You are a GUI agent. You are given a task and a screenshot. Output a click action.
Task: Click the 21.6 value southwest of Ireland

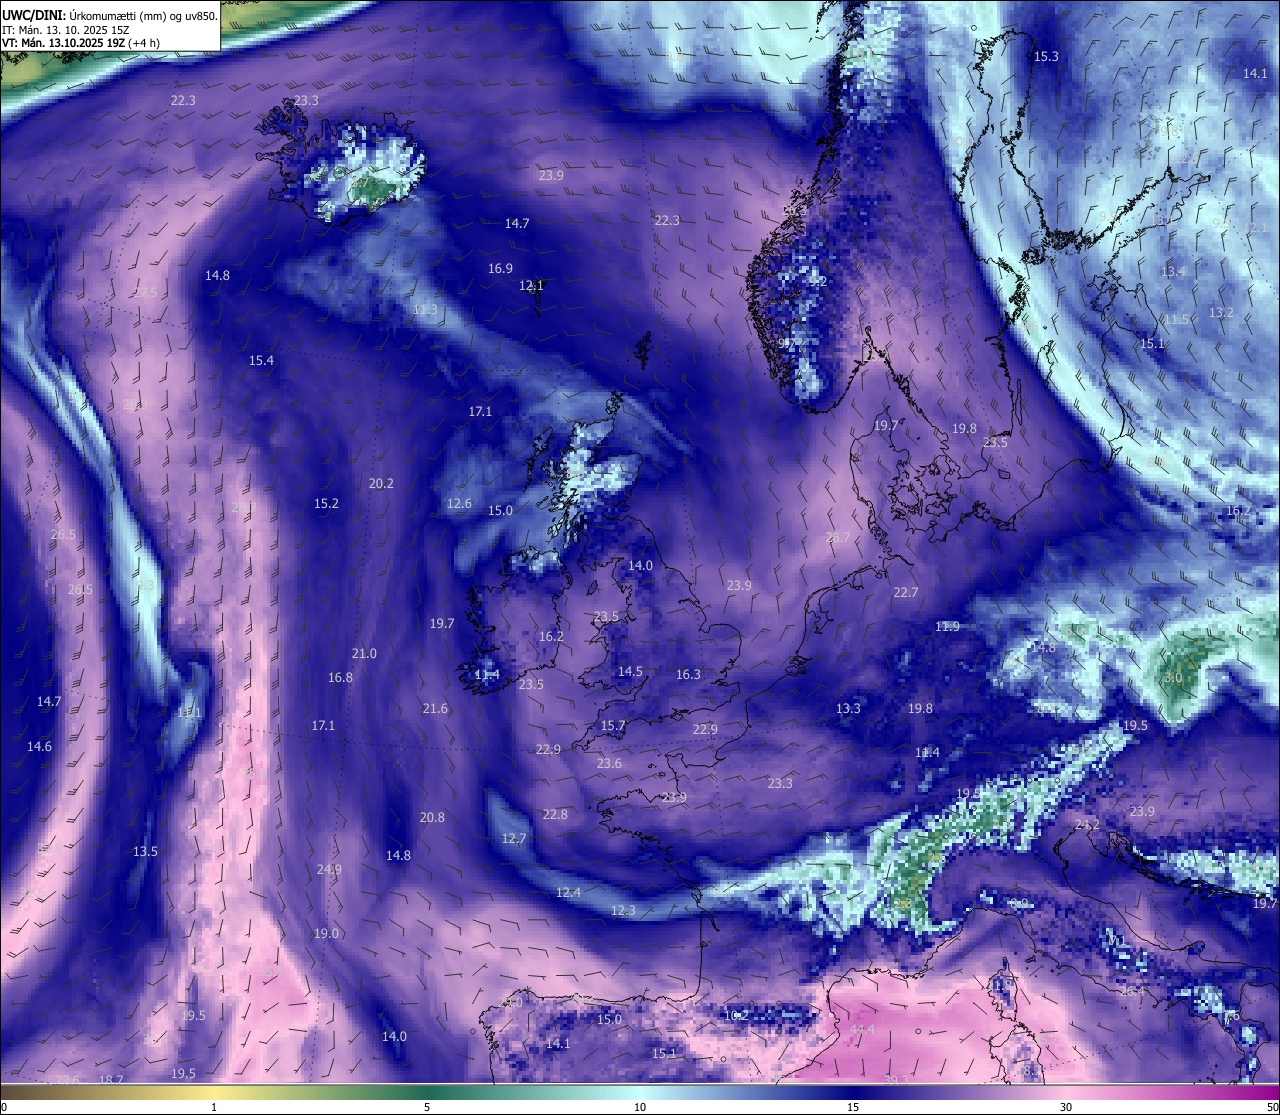pos(435,708)
